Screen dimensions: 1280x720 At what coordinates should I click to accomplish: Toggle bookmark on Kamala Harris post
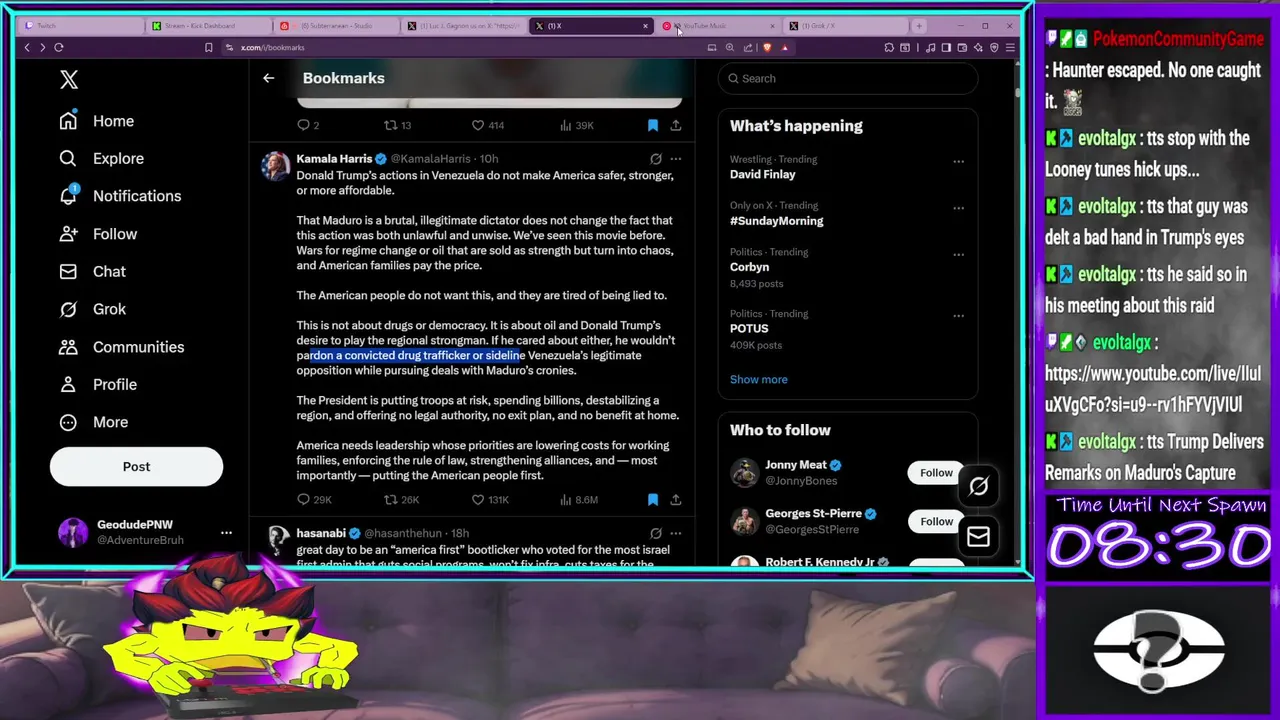[652, 500]
